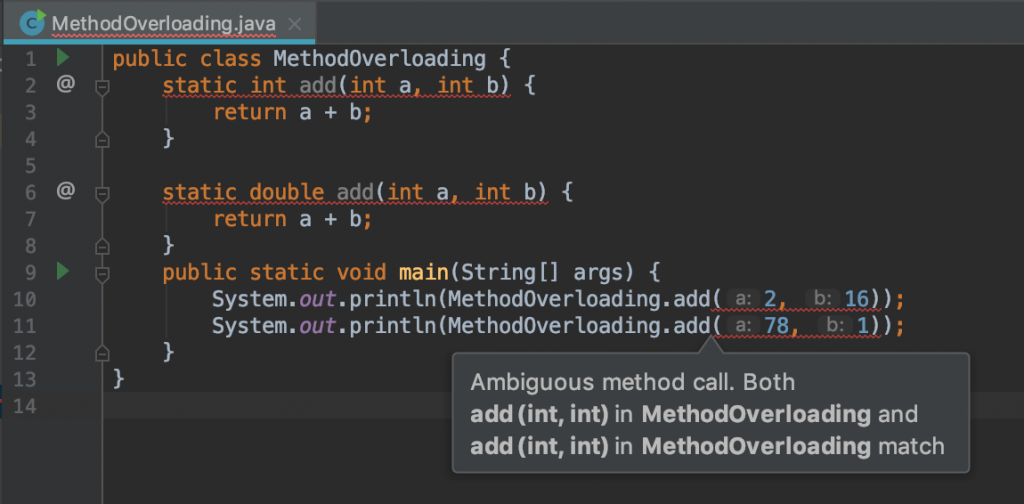The width and height of the screenshot is (1024, 504).
Task: Click 'static int' keywords on line 2
Action: [x=225, y=86]
